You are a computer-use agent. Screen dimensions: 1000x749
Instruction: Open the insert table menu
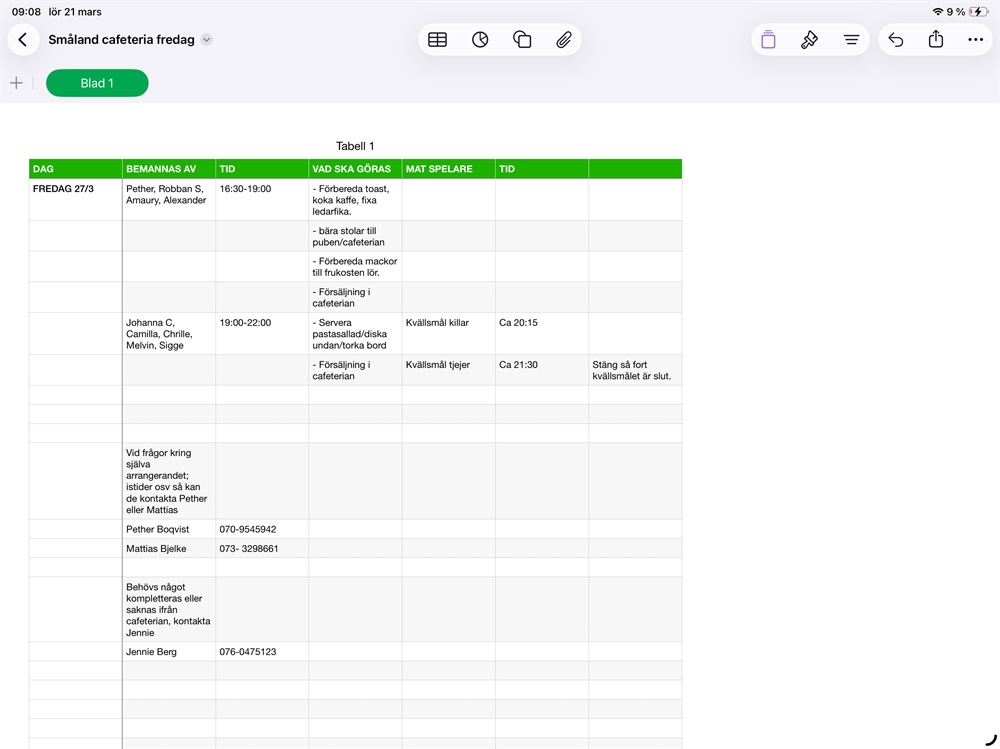pyautogui.click(x=437, y=40)
